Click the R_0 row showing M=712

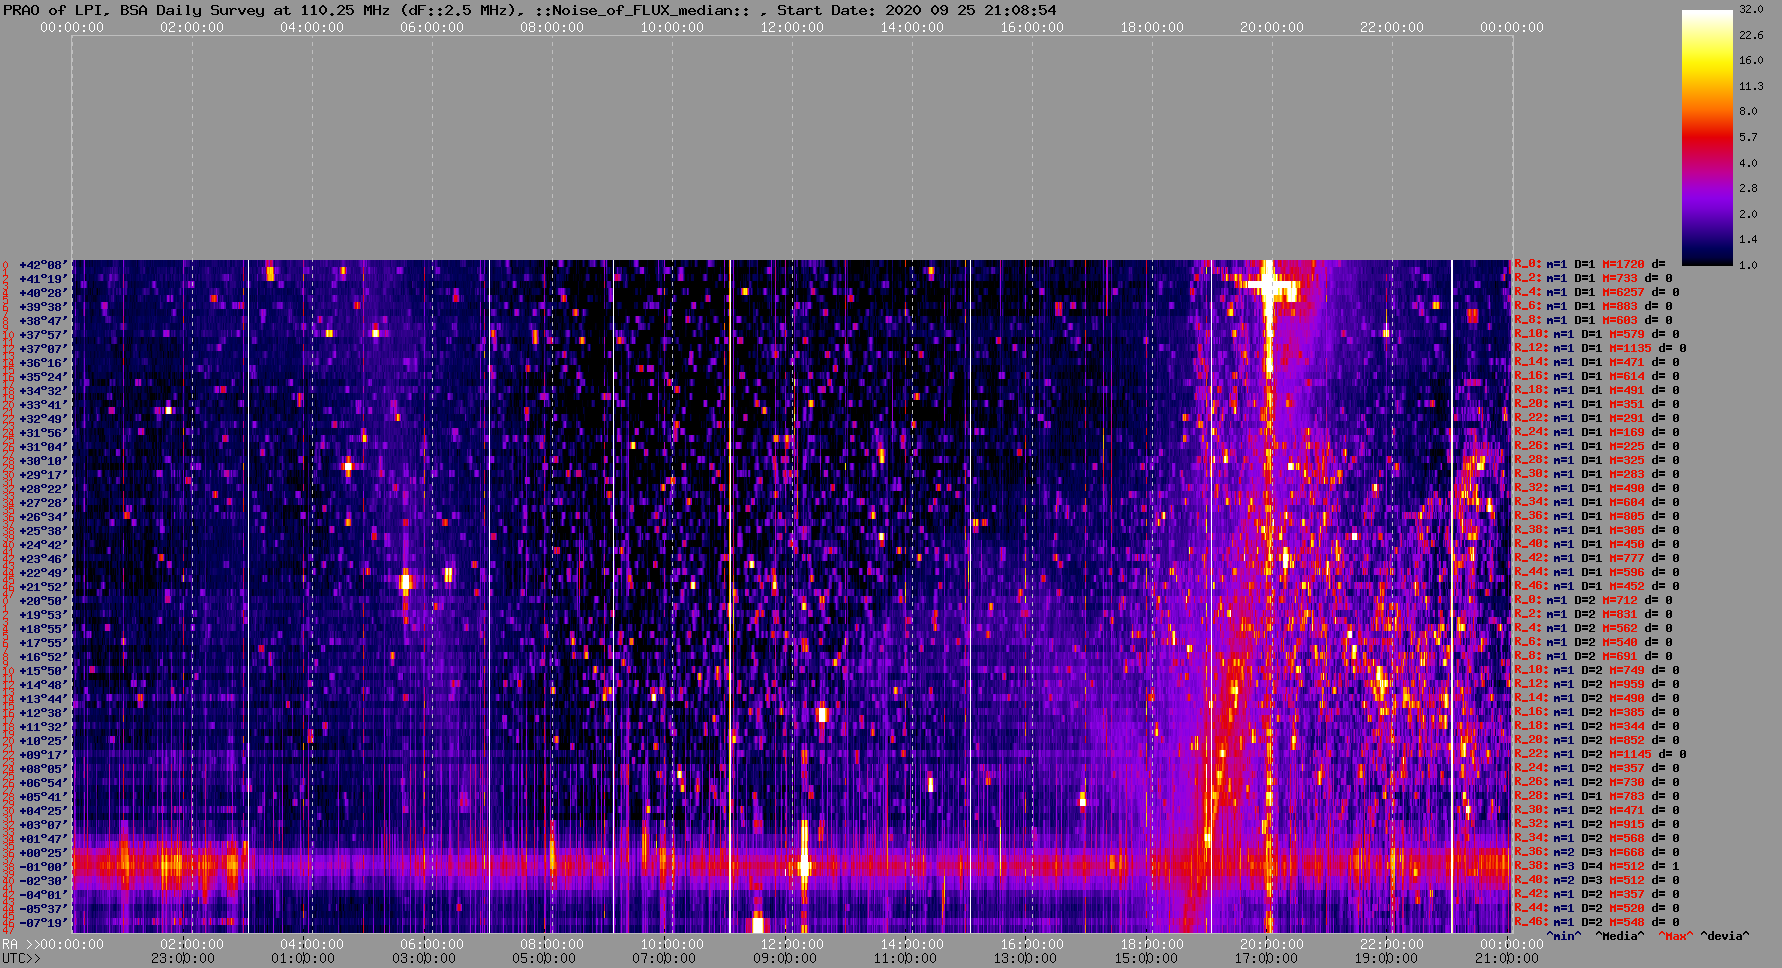(x=1593, y=601)
